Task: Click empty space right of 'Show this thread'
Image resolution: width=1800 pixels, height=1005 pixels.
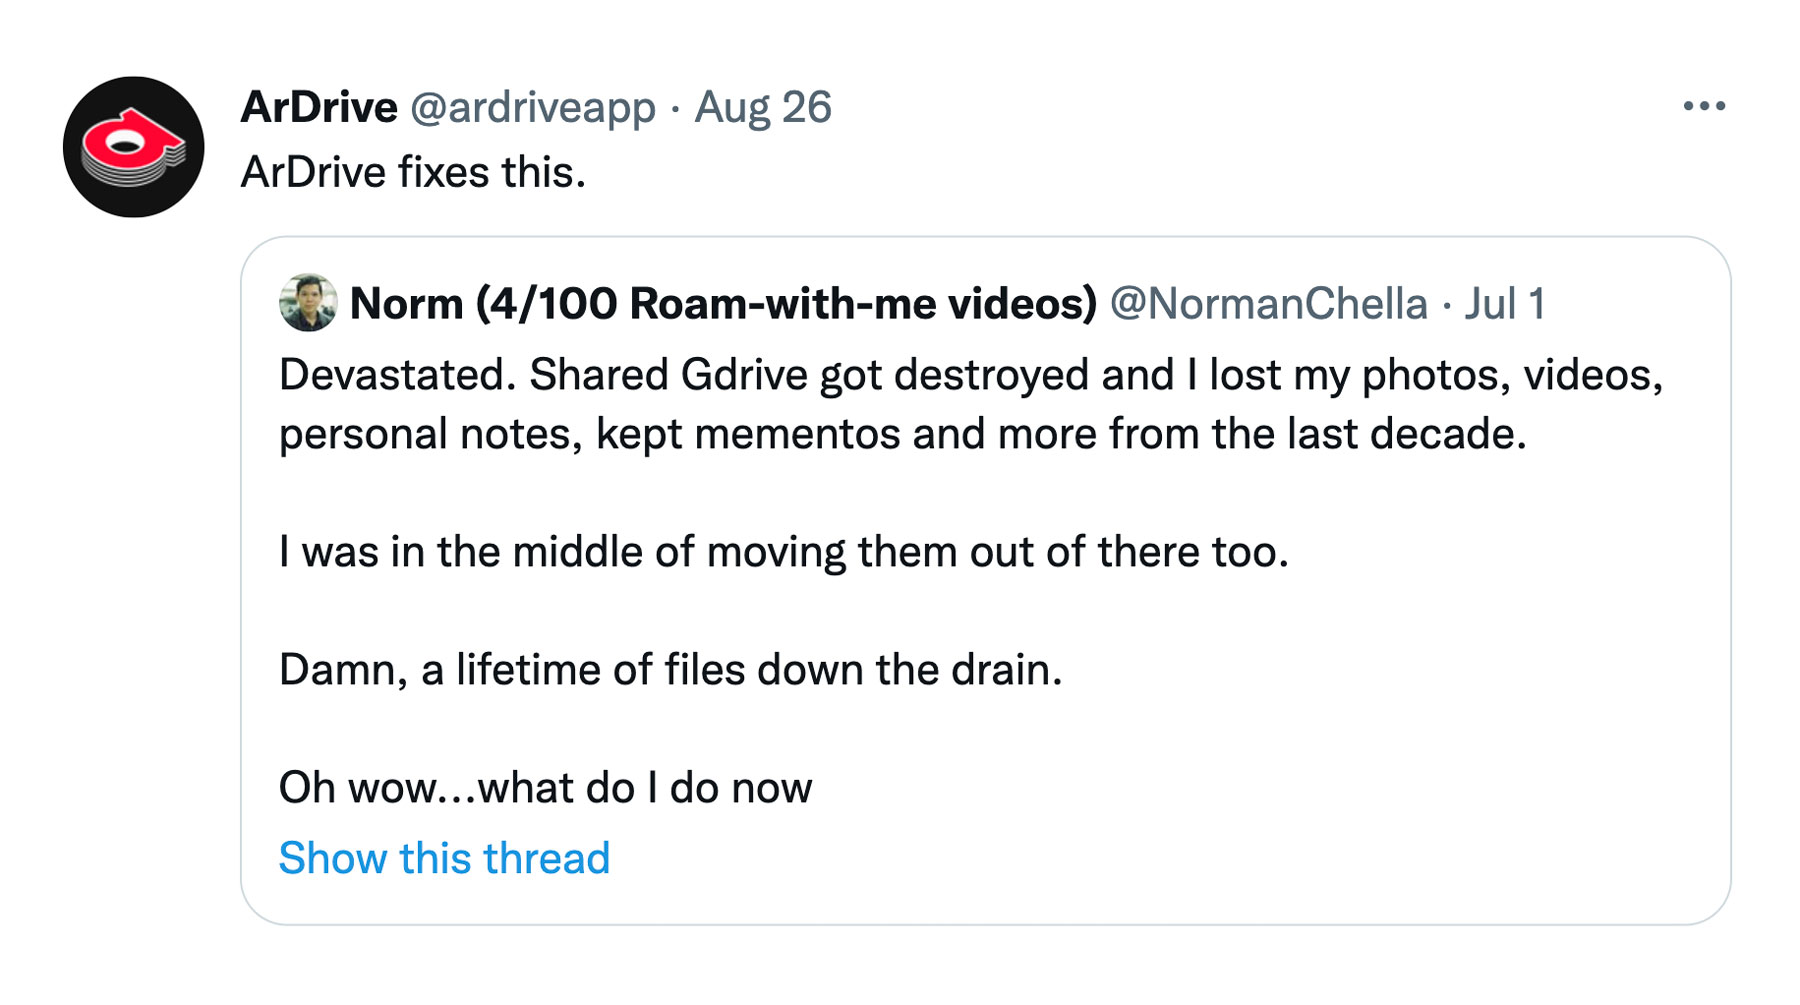Action: pyautogui.click(x=1100, y=858)
